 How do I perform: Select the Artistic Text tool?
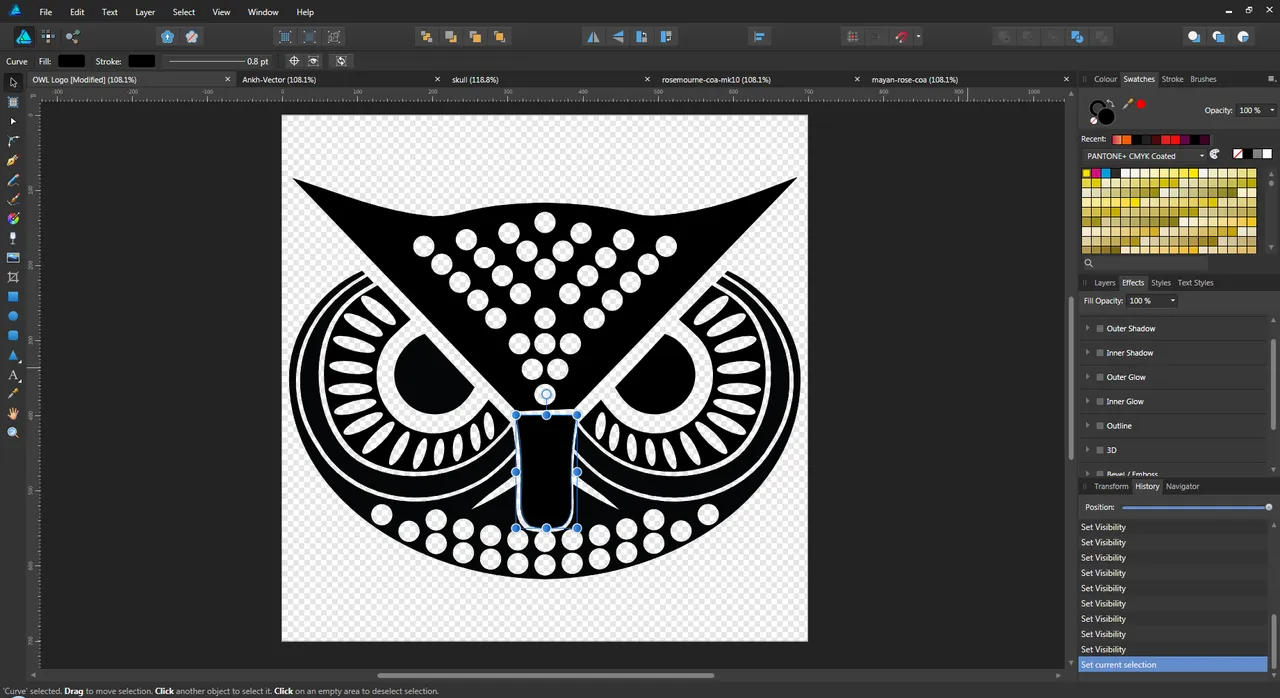[x=13, y=375]
